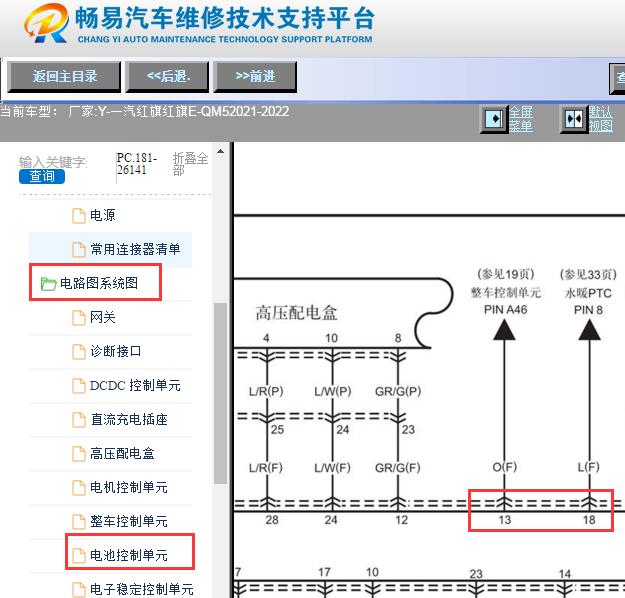The height and width of the screenshot is (598, 625).
Task: Collapse all with 折叠全部
Action: point(190,164)
